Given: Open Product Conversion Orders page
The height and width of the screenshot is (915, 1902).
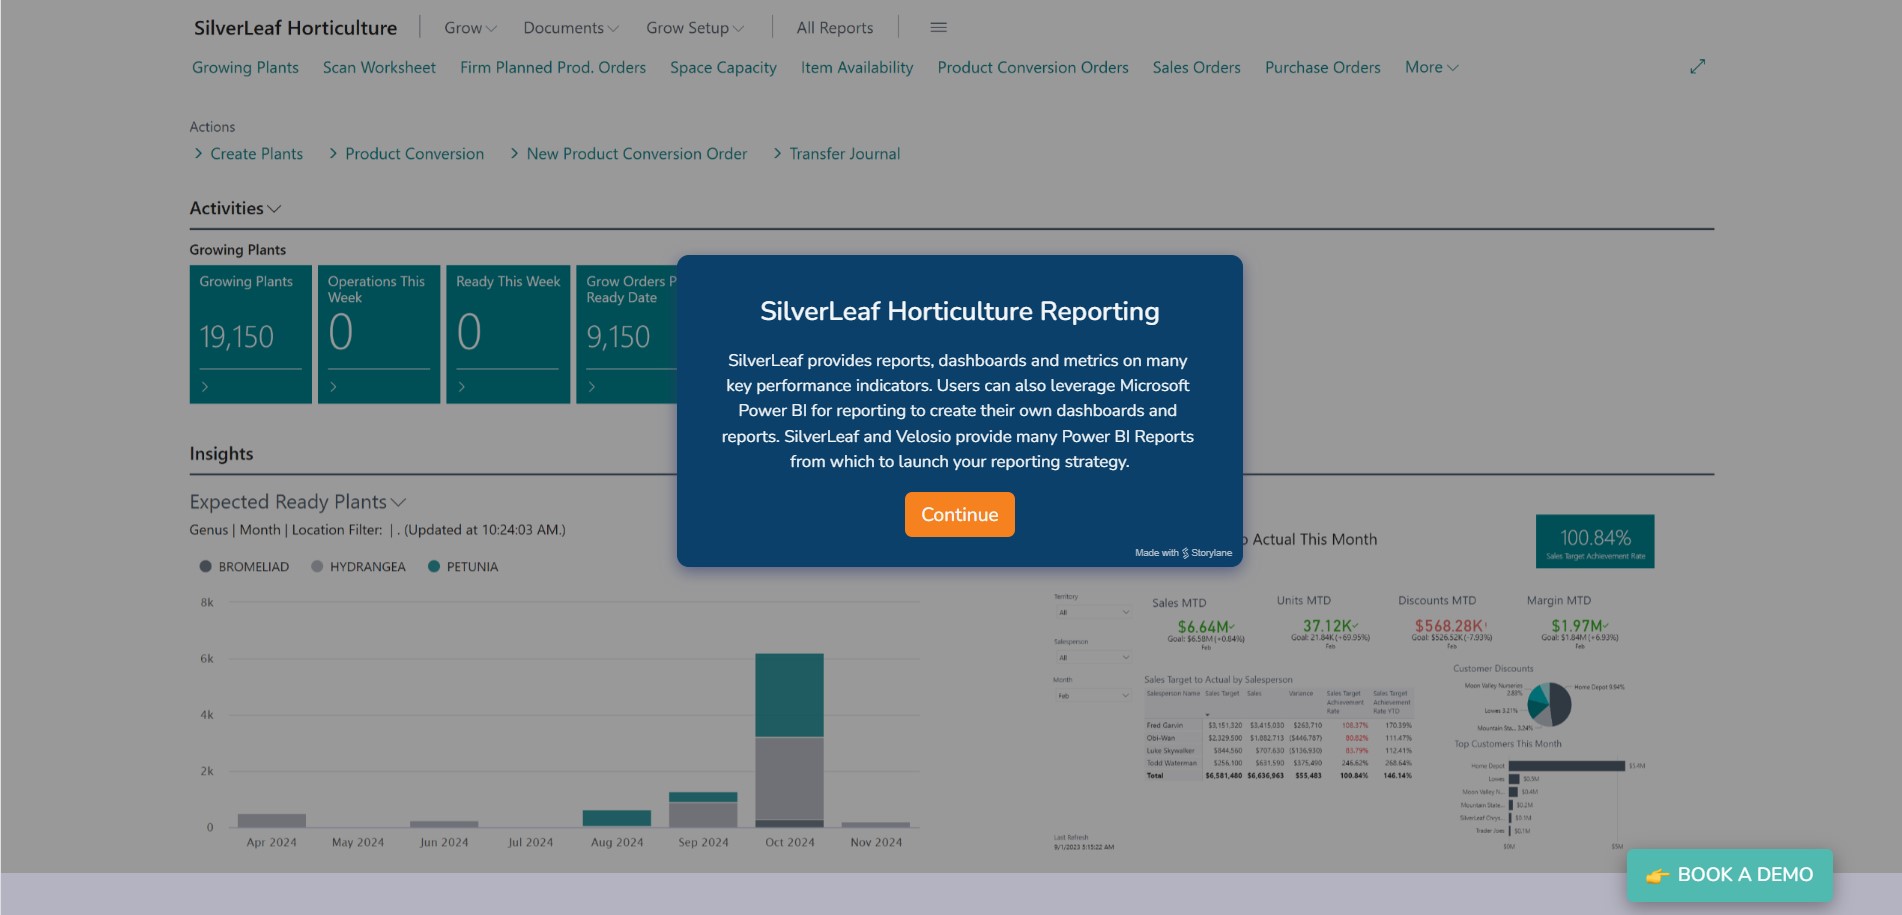Looking at the screenshot, I should pos(1033,67).
